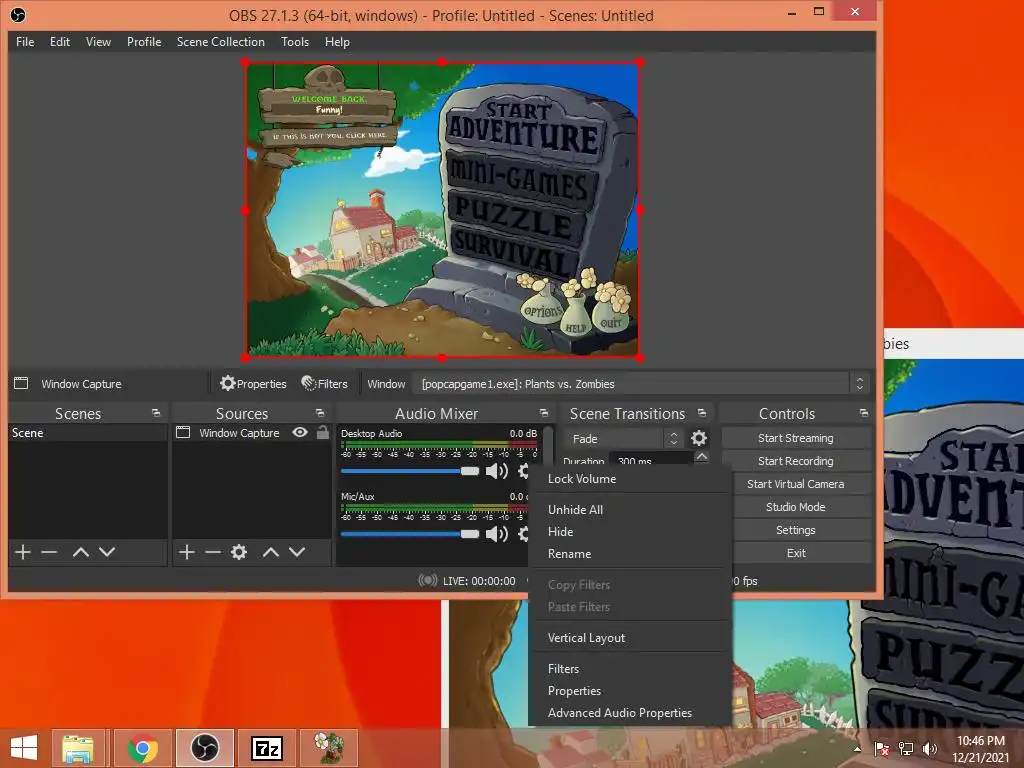Mute Mic/Aux speaker icon

coord(497,534)
